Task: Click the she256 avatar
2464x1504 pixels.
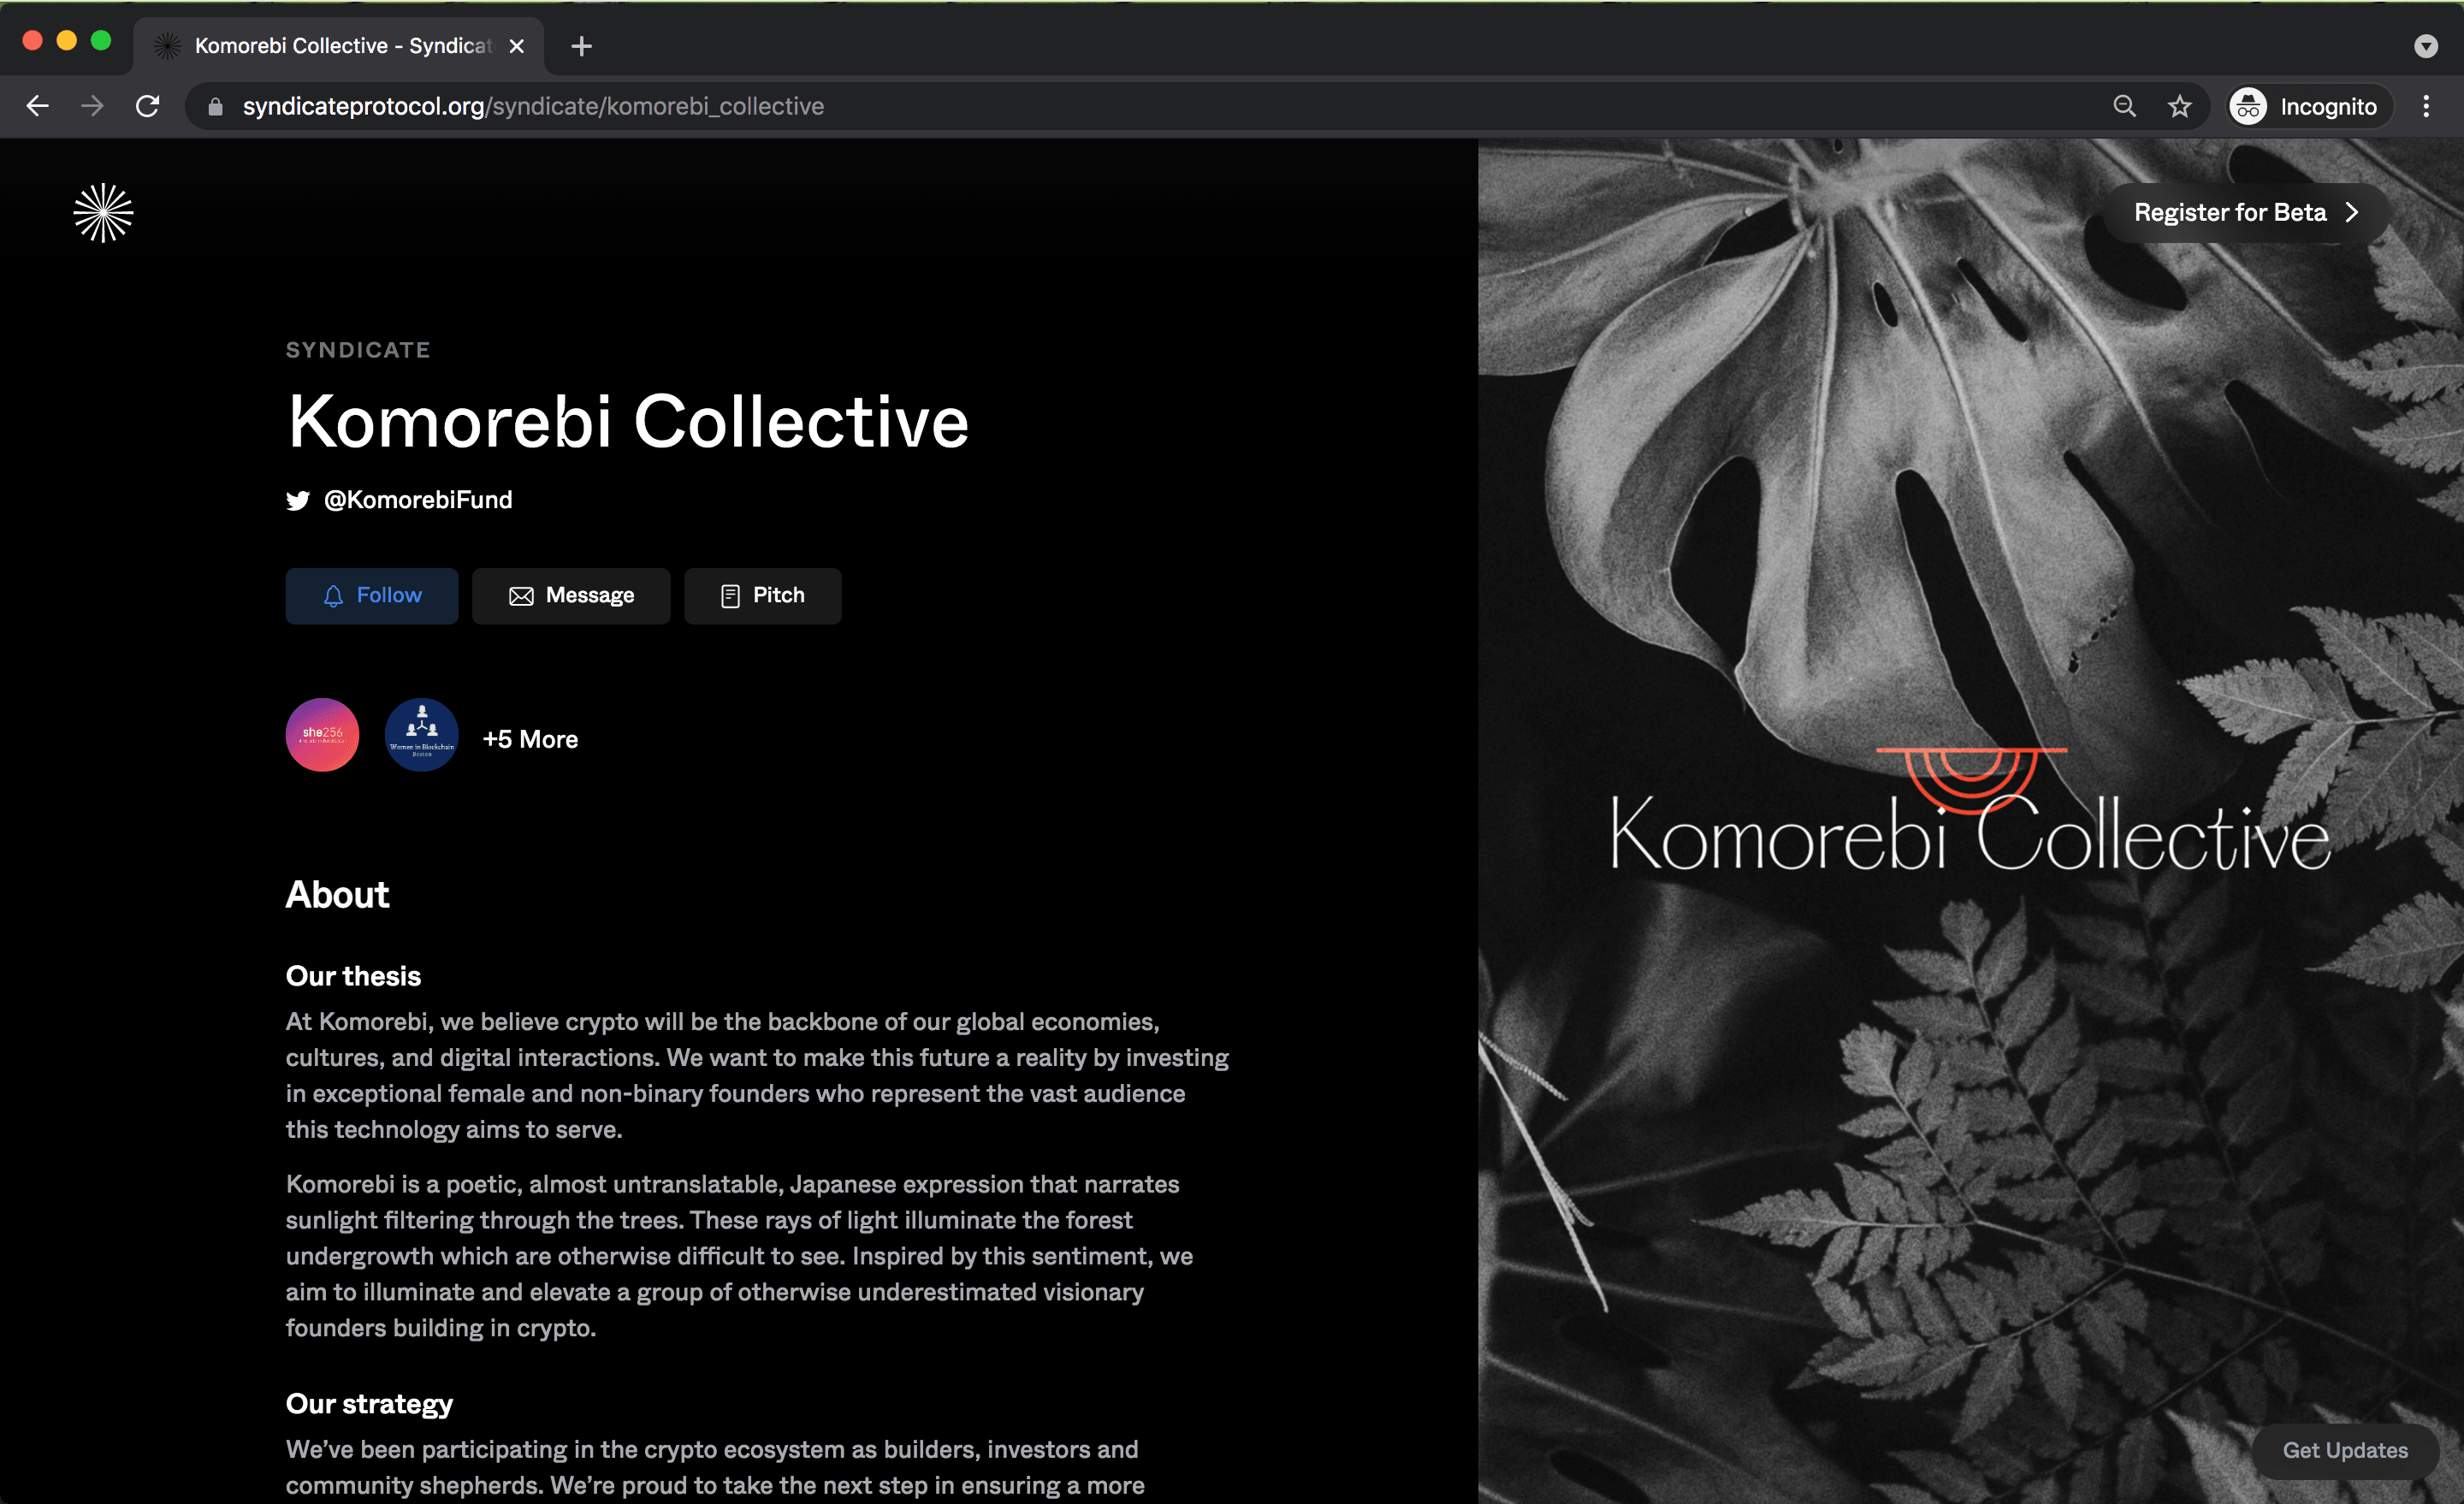Action: [322, 735]
